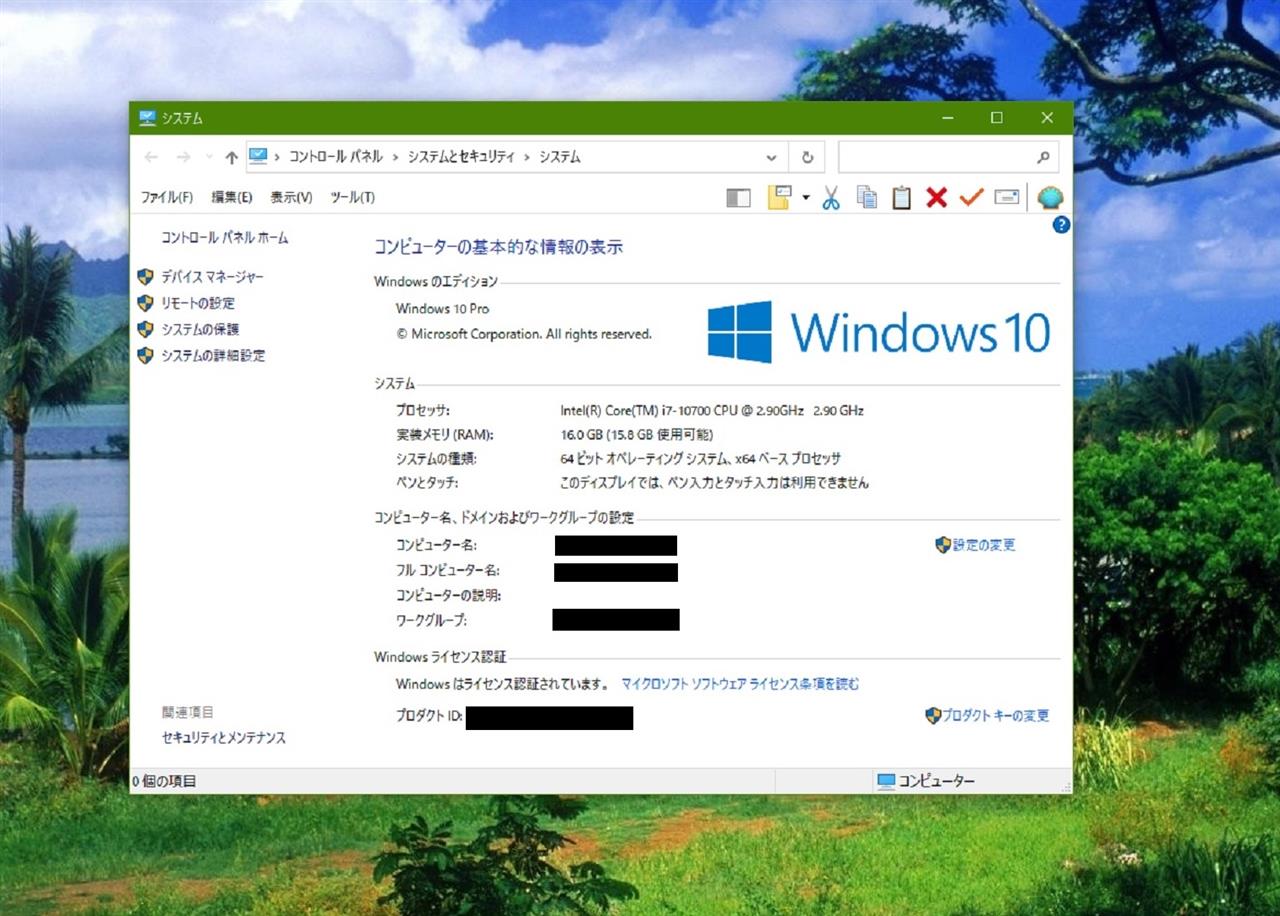Open the 表示(V) menu
Image resolution: width=1280 pixels, height=916 pixels.
point(291,198)
